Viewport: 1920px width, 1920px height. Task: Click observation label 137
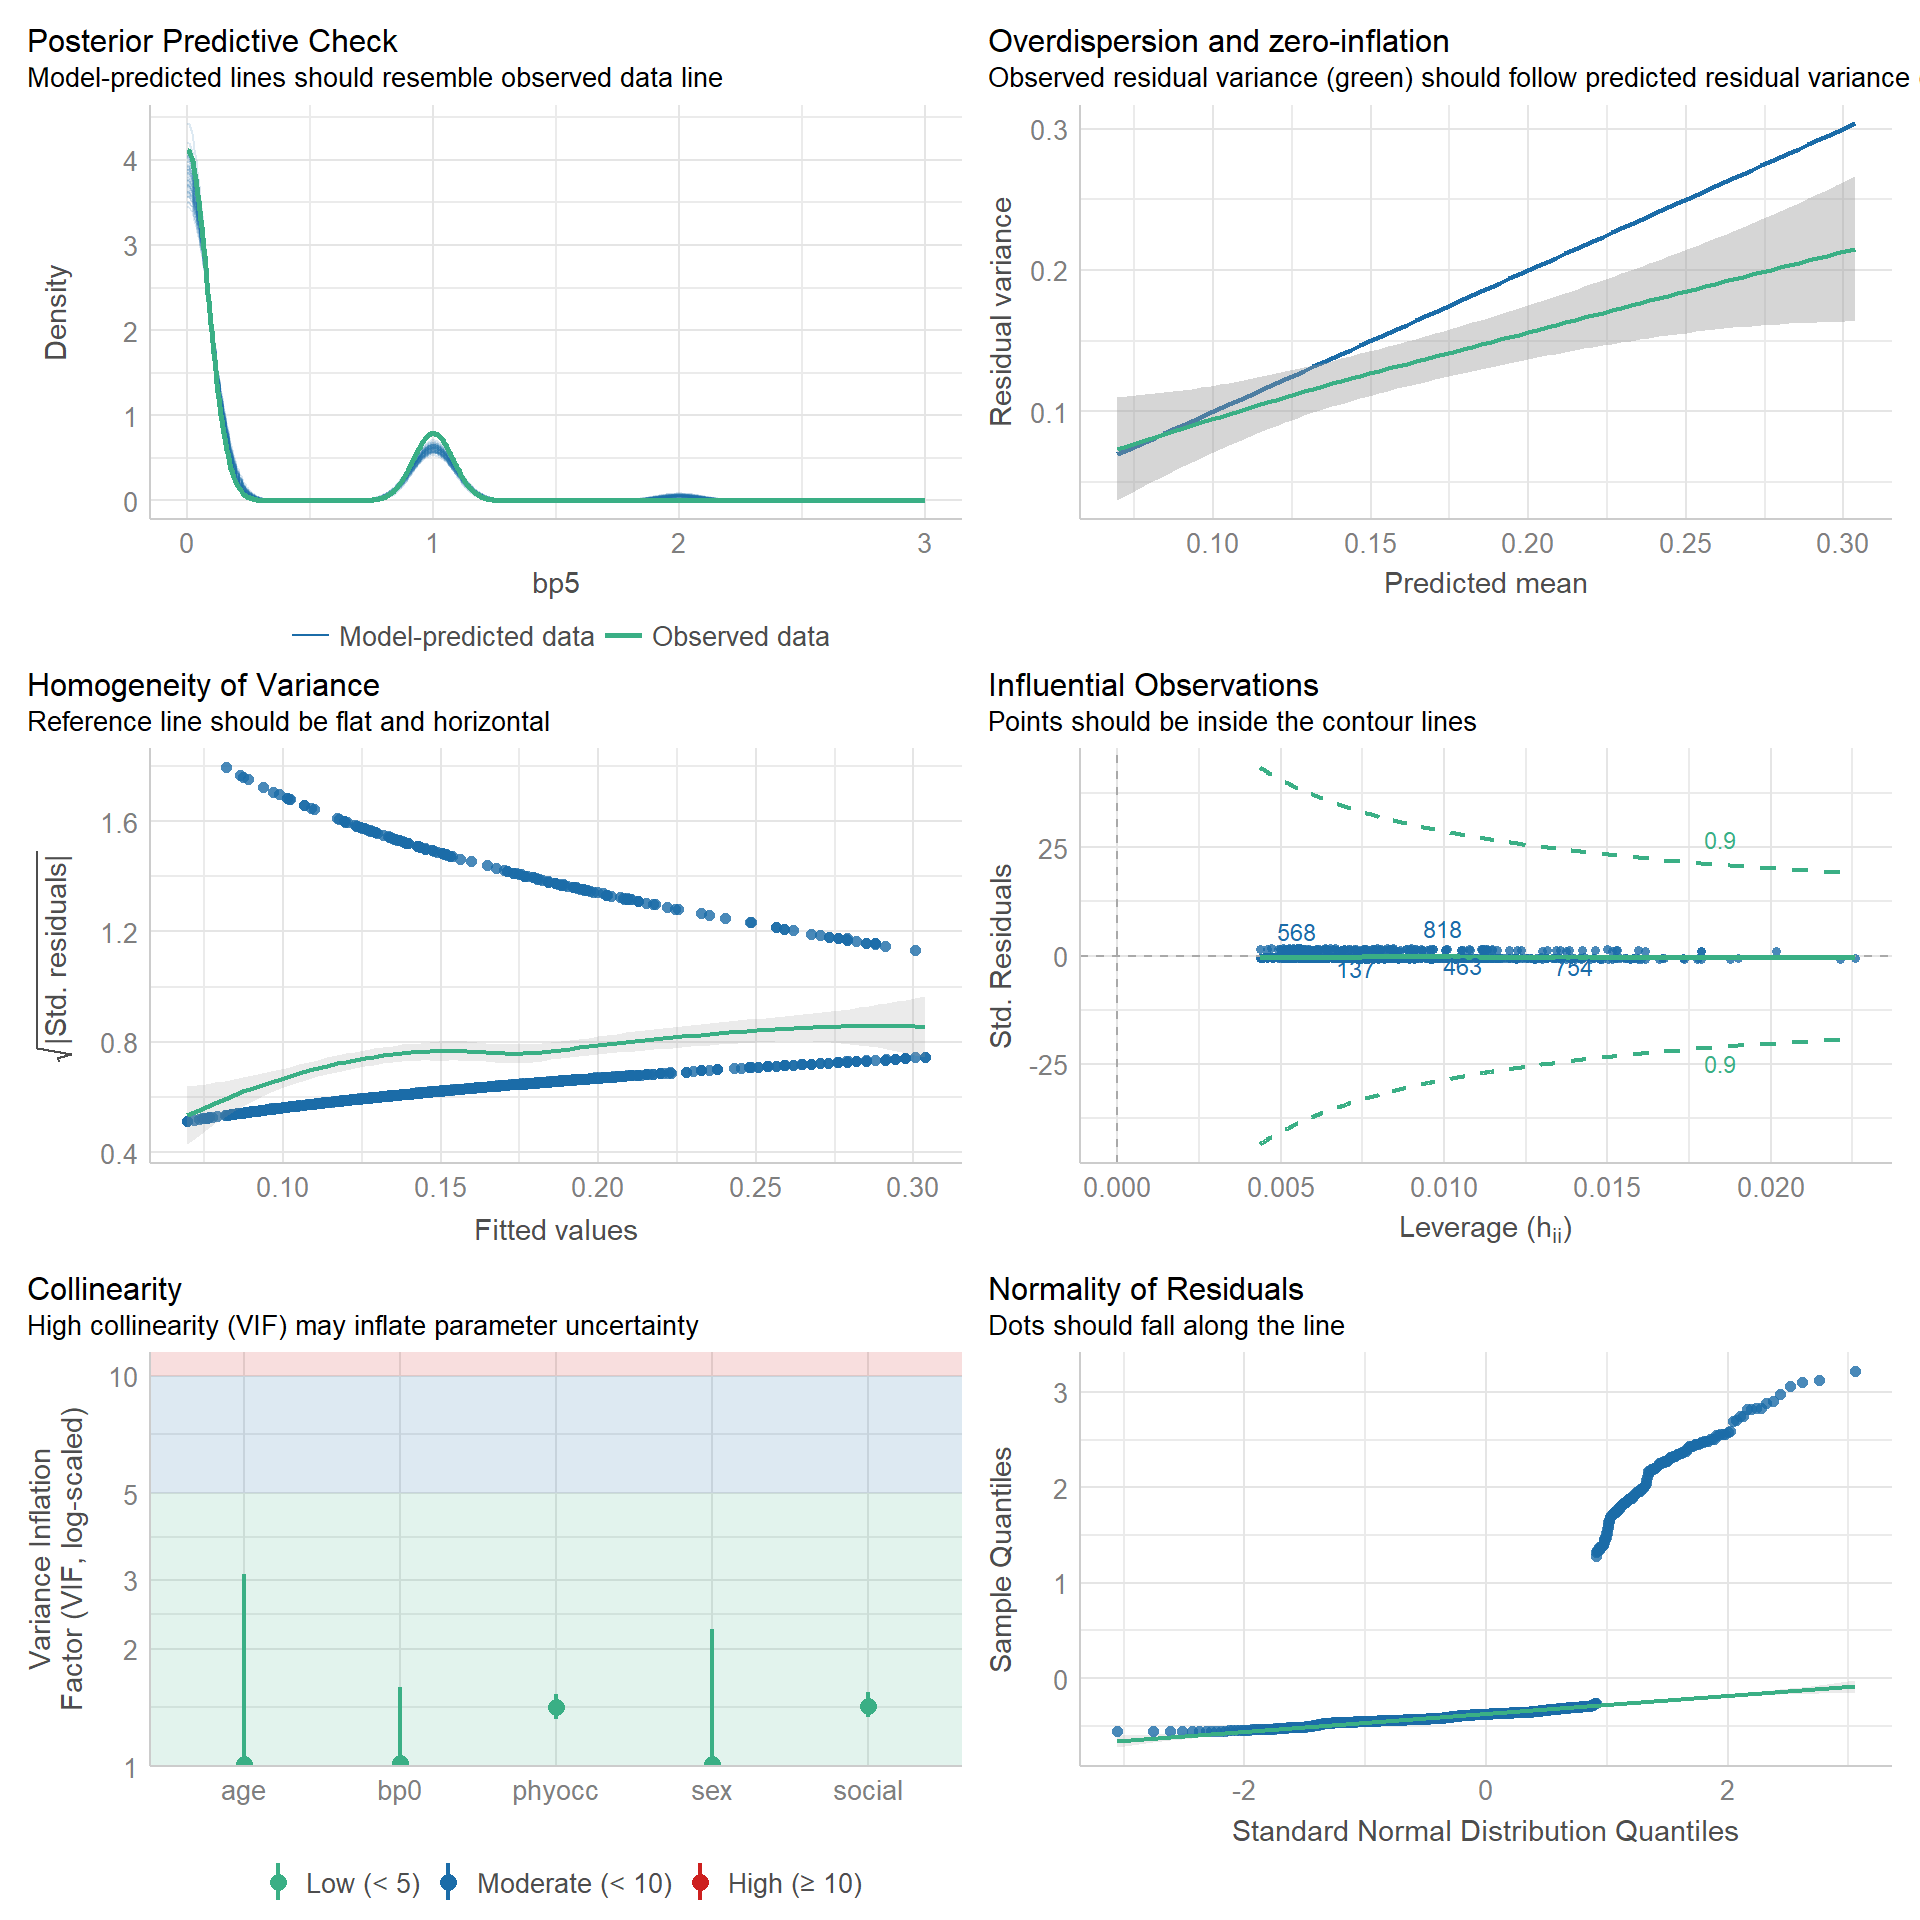1355,971
